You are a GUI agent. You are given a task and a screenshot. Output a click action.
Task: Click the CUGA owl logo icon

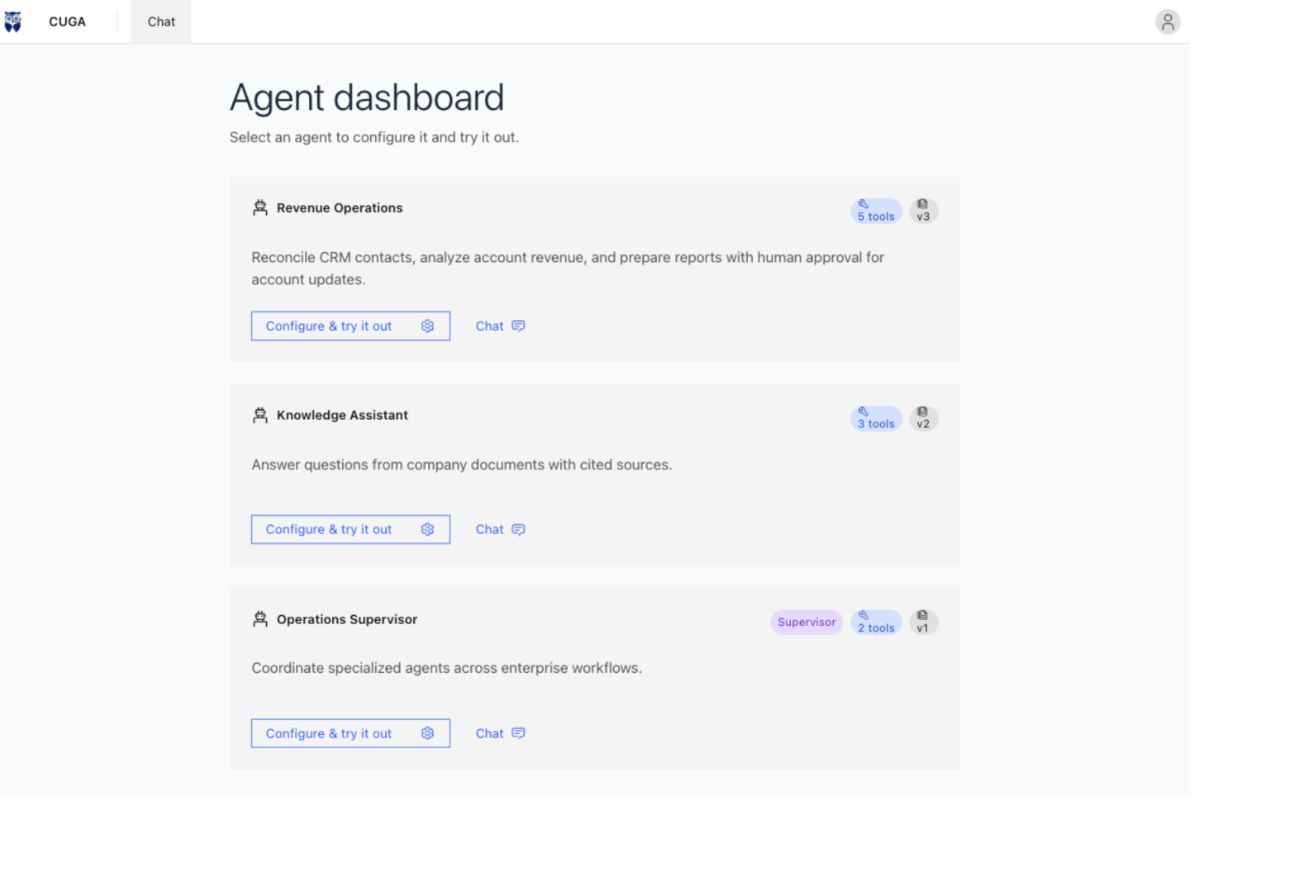tap(13, 22)
